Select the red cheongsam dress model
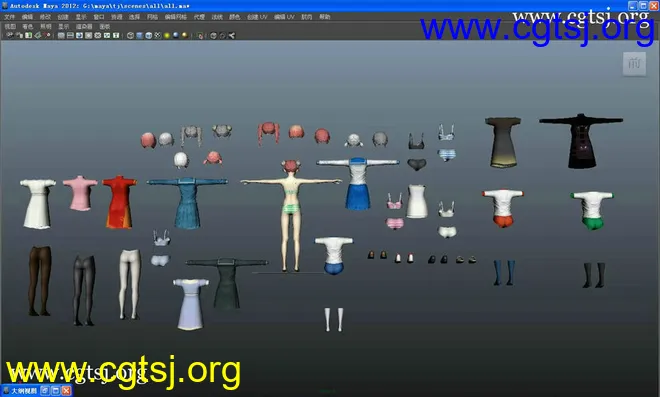This screenshot has width=660, height=397. [119, 202]
